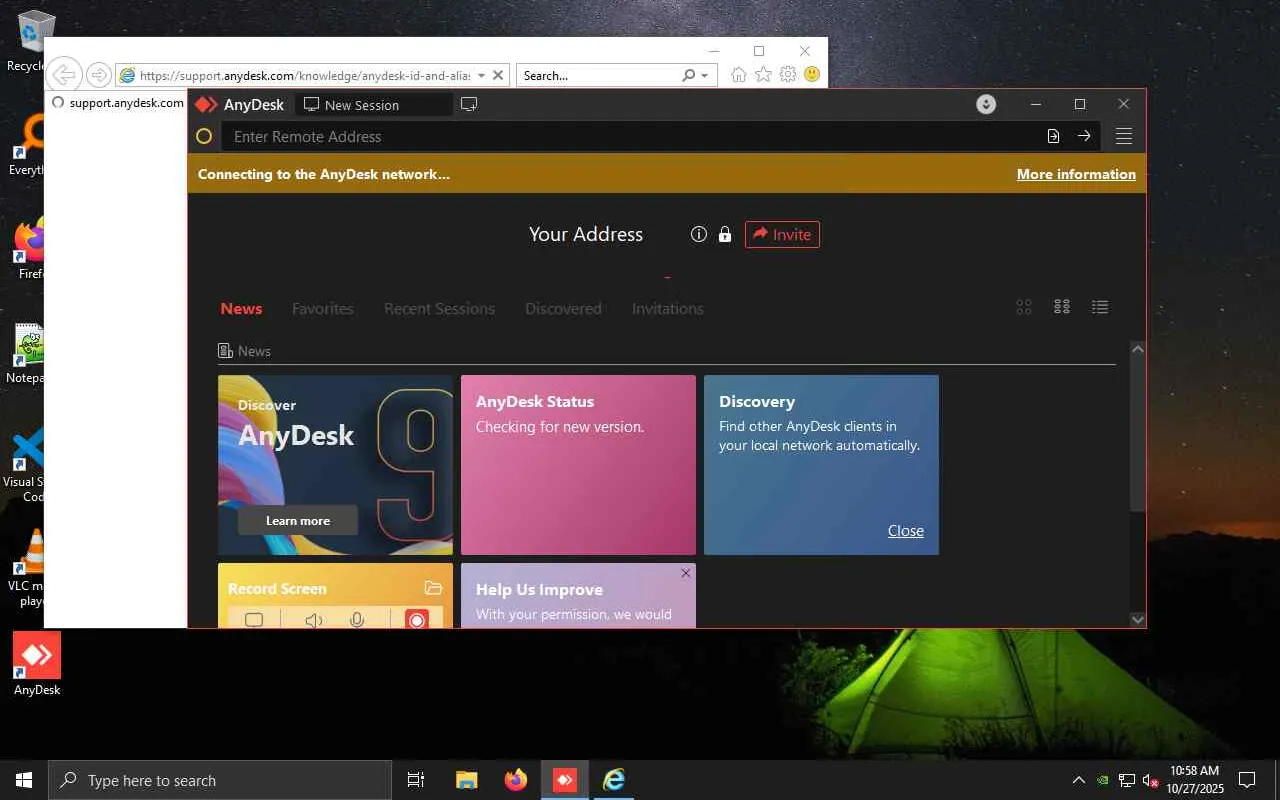Expand the search provider dropdown in Internet Explorer
This screenshot has height=800, width=1280.
(705, 75)
